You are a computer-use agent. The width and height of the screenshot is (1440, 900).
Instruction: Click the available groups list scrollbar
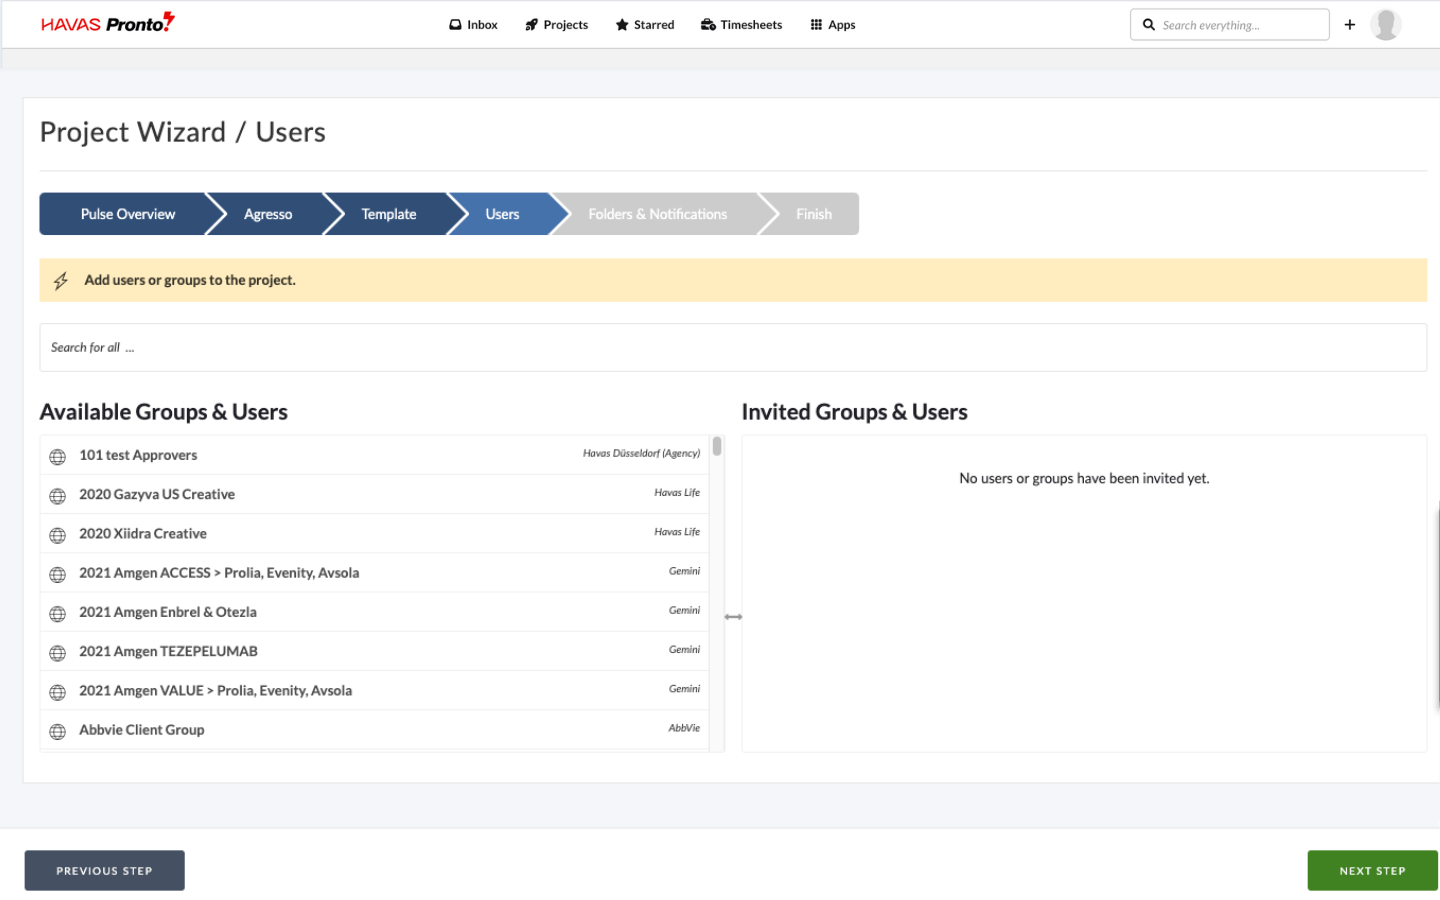point(717,446)
